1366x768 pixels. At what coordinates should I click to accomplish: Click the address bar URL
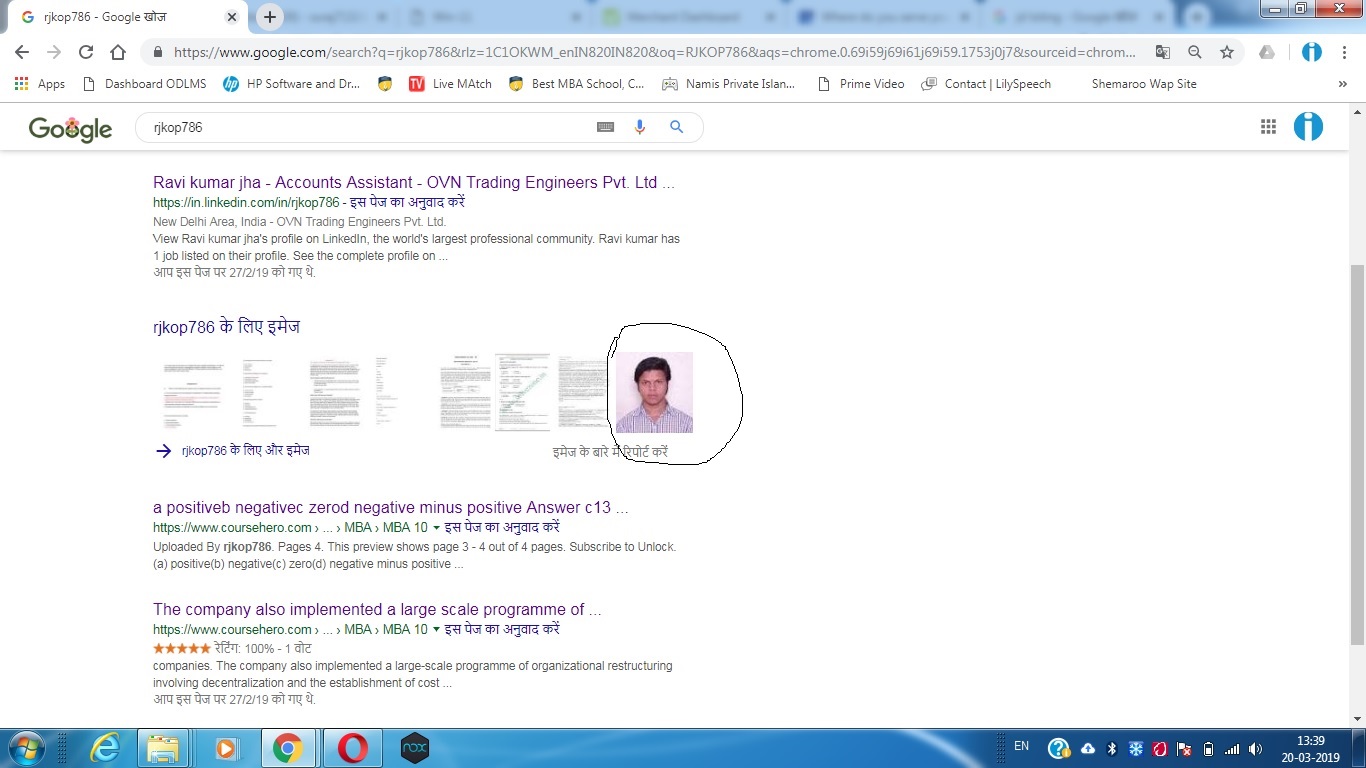click(x=655, y=52)
